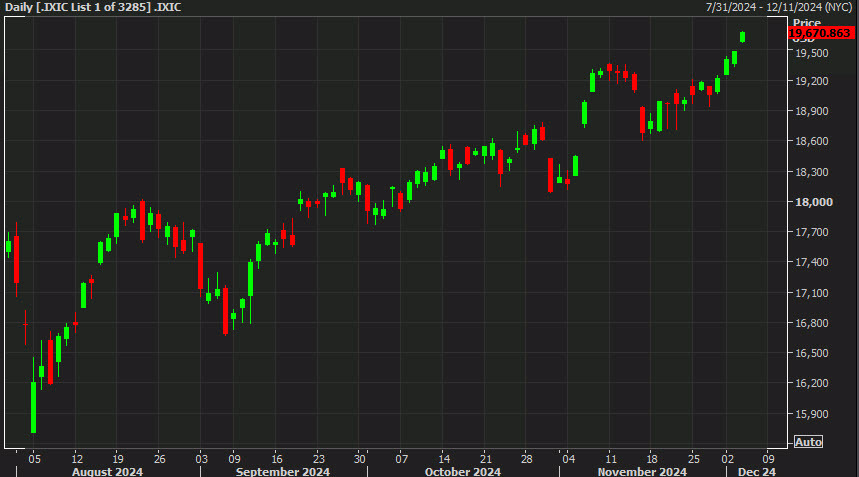The height and width of the screenshot is (477, 859).
Task: Click the 21 date tick in October
Action: pos(485,459)
